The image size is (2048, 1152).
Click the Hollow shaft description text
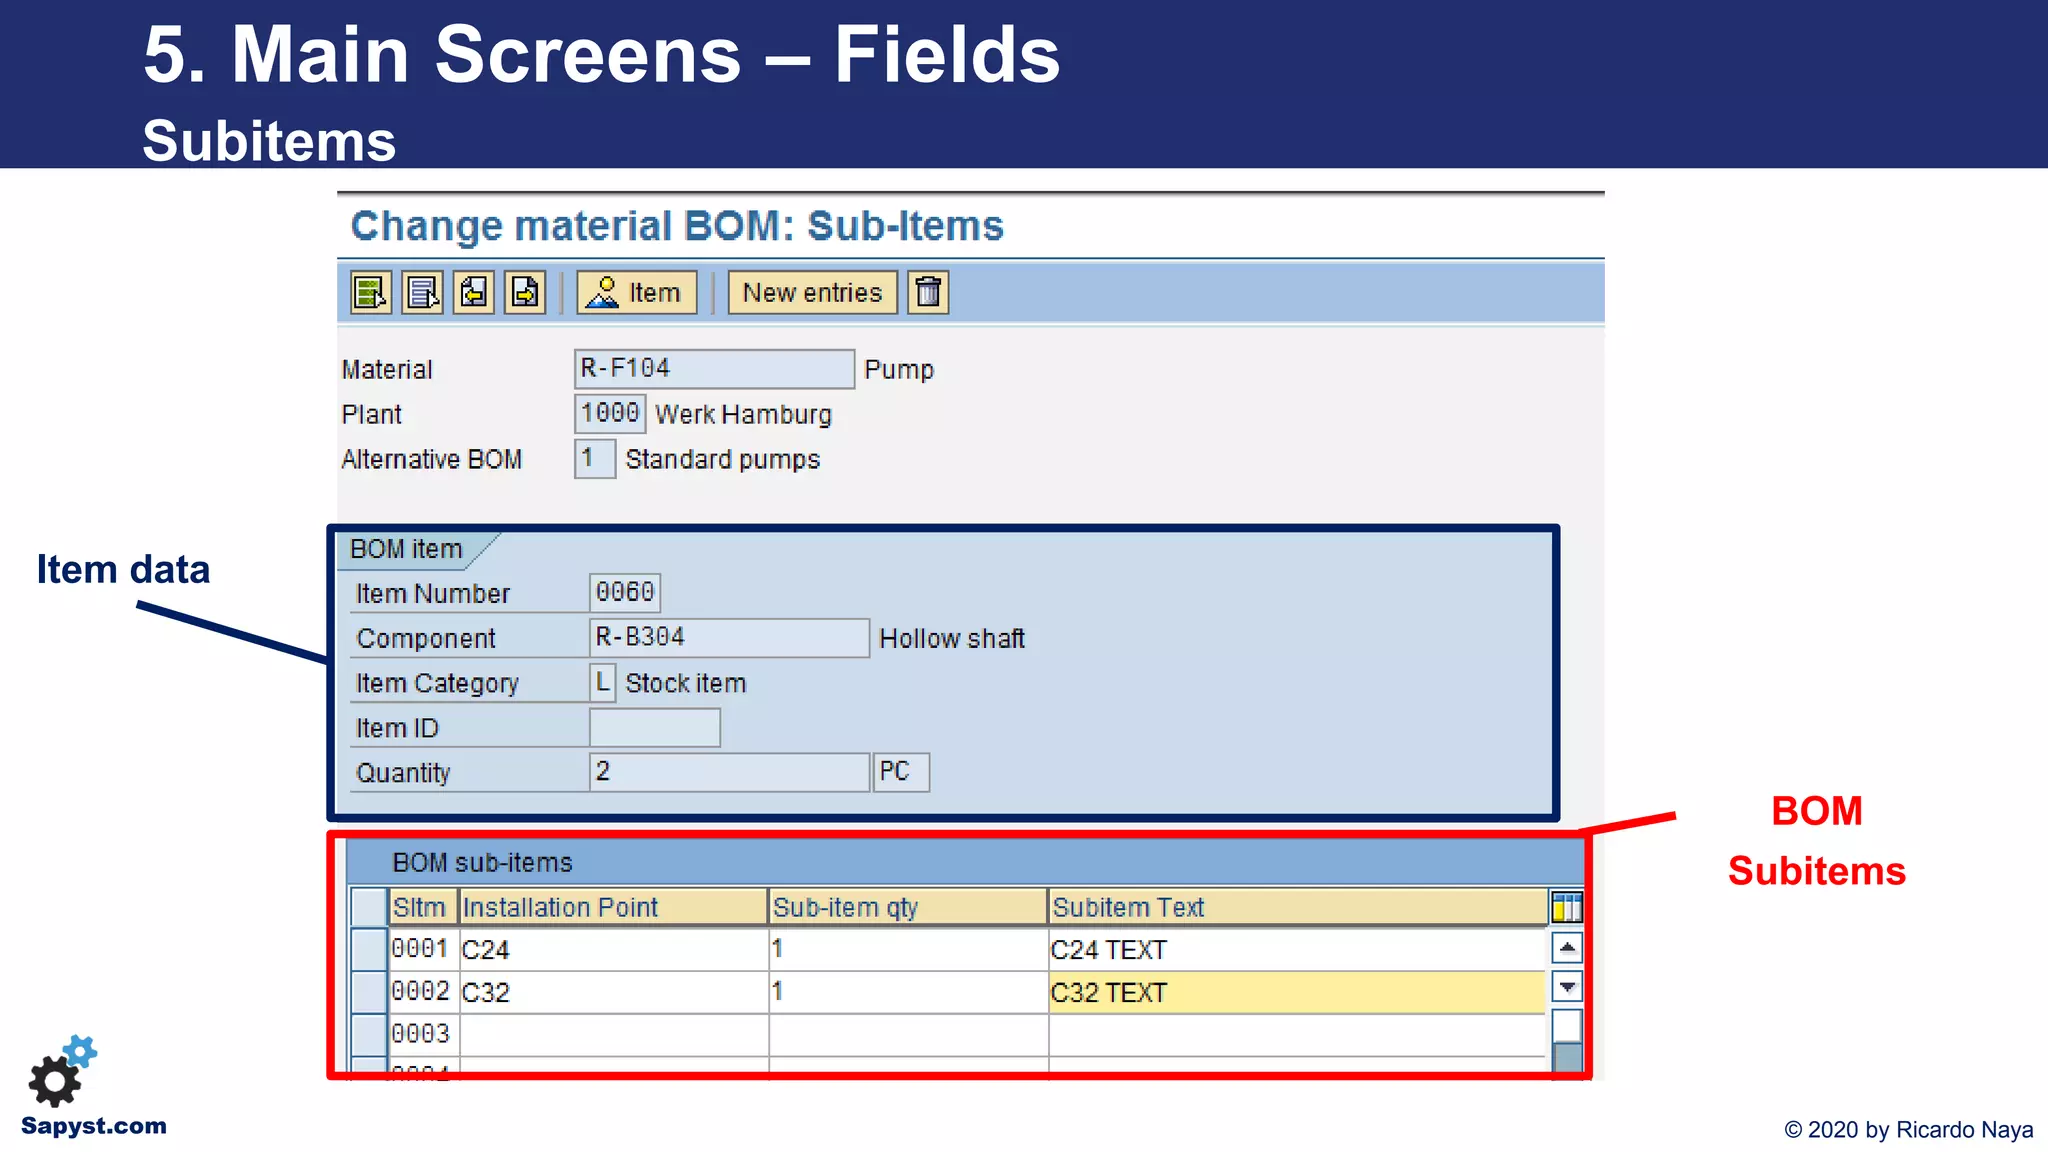click(952, 638)
